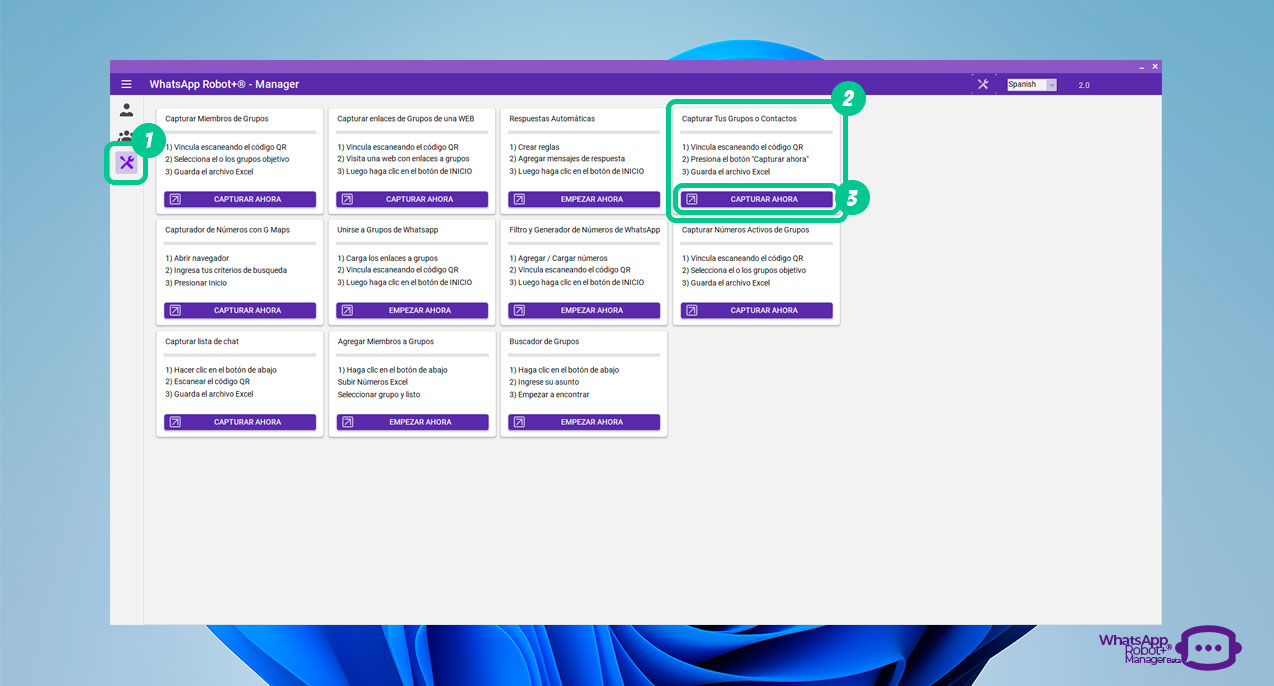Click Empezar Ahora under Respuestas Automáticas
The width and height of the screenshot is (1274, 686).
tap(584, 199)
